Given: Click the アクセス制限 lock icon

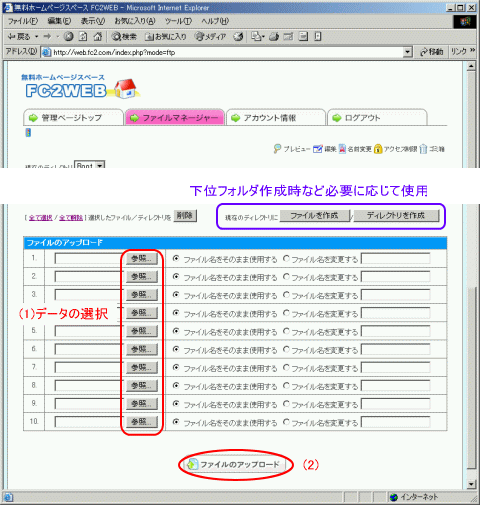Looking at the screenshot, I should pyautogui.click(x=378, y=149).
